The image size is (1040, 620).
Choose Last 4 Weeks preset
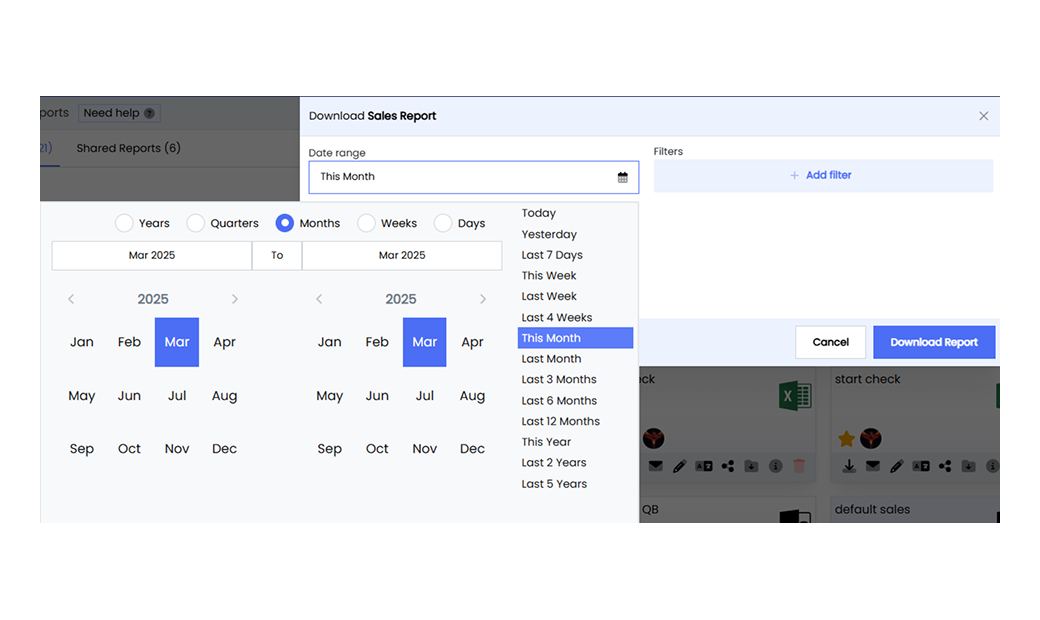click(556, 318)
